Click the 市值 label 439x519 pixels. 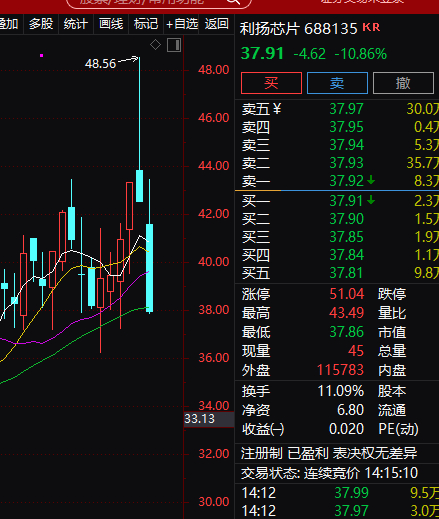coord(392,332)
